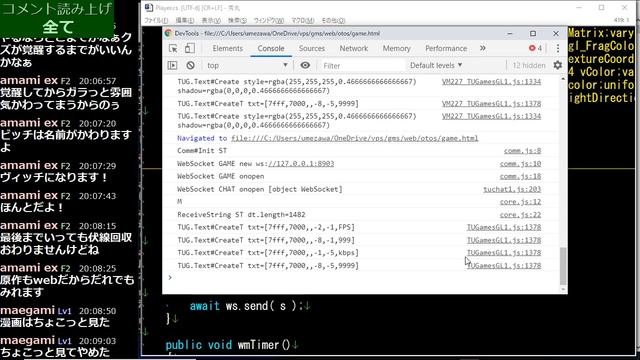
Task: Open the Elements tab
Action: point(227,48)
